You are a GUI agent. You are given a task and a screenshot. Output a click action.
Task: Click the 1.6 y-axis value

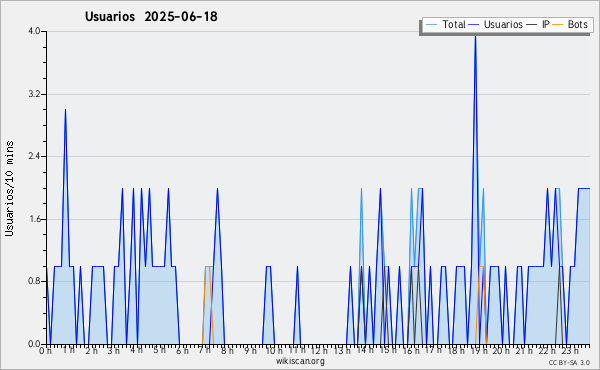pos(34,219)
